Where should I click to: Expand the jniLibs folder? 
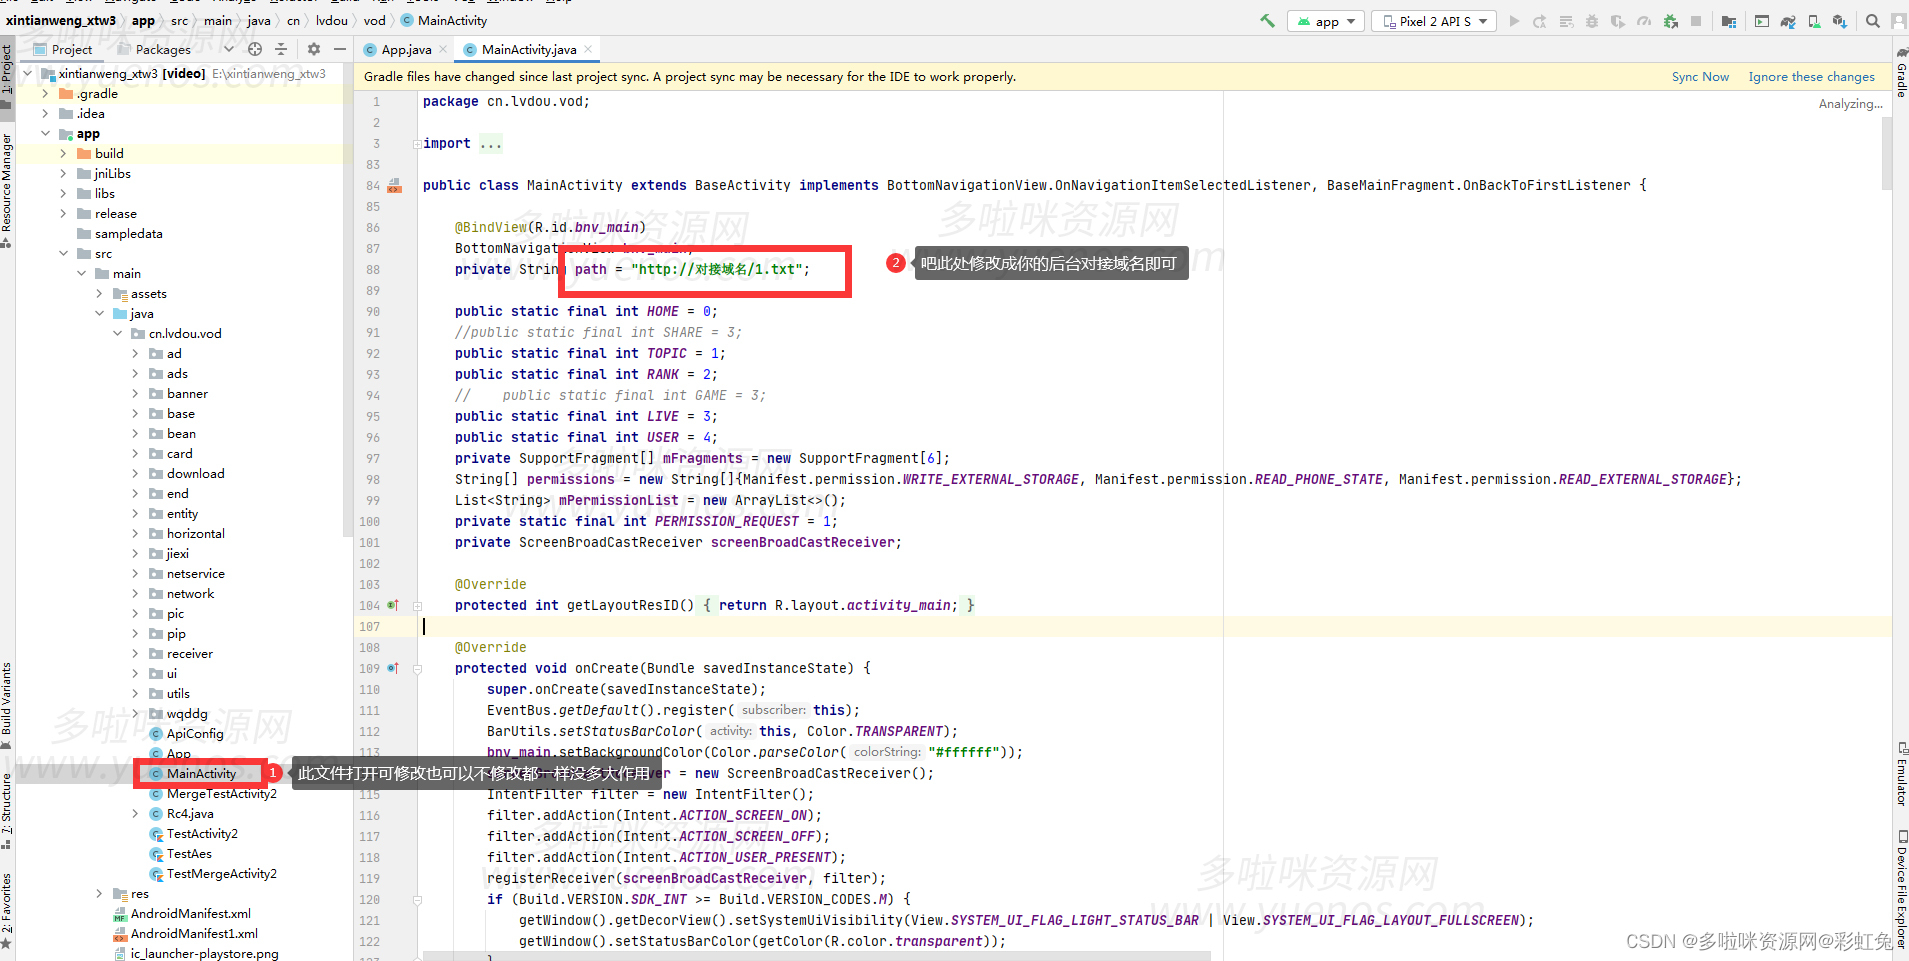[63, 173]
